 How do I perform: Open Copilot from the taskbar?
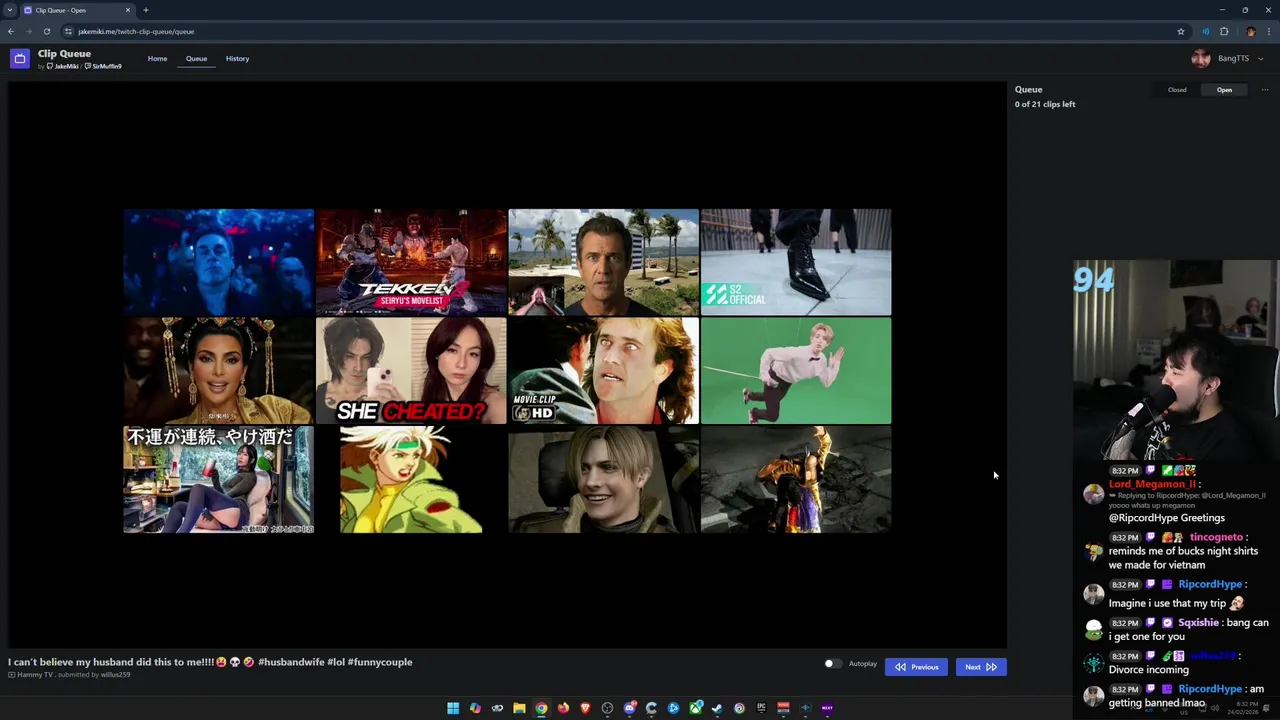click(x=475, y=708)
